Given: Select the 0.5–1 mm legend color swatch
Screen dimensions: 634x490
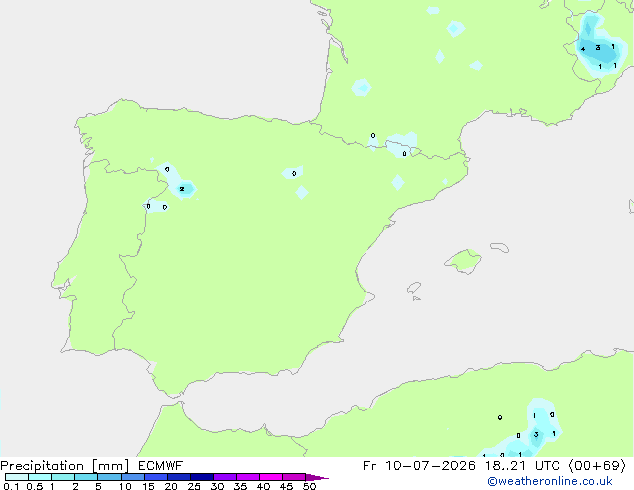Looking at the screenshot, I should (40, 477).
